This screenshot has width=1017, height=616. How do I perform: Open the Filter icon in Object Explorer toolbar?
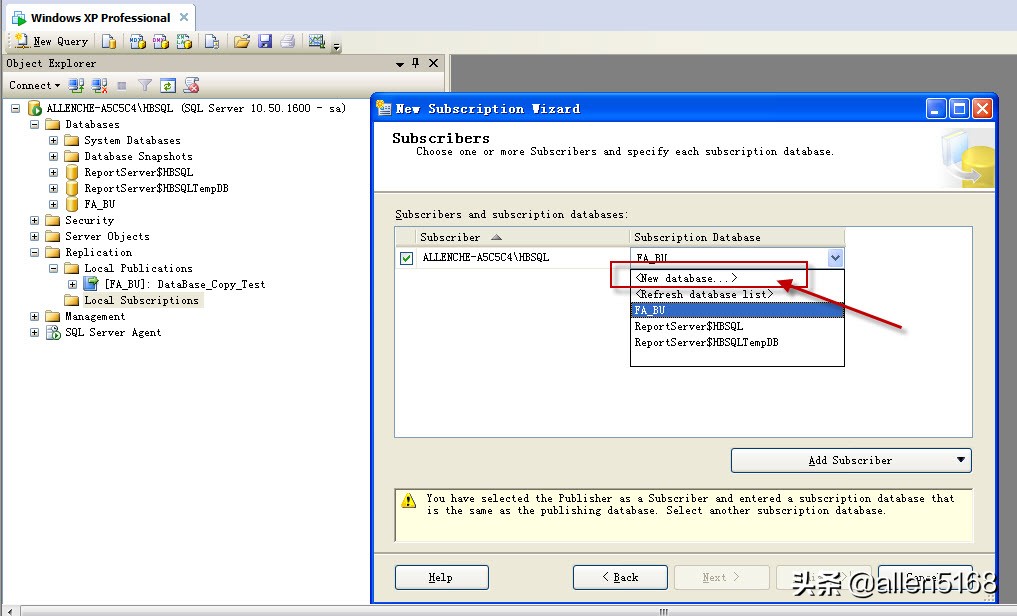point(144,86)
